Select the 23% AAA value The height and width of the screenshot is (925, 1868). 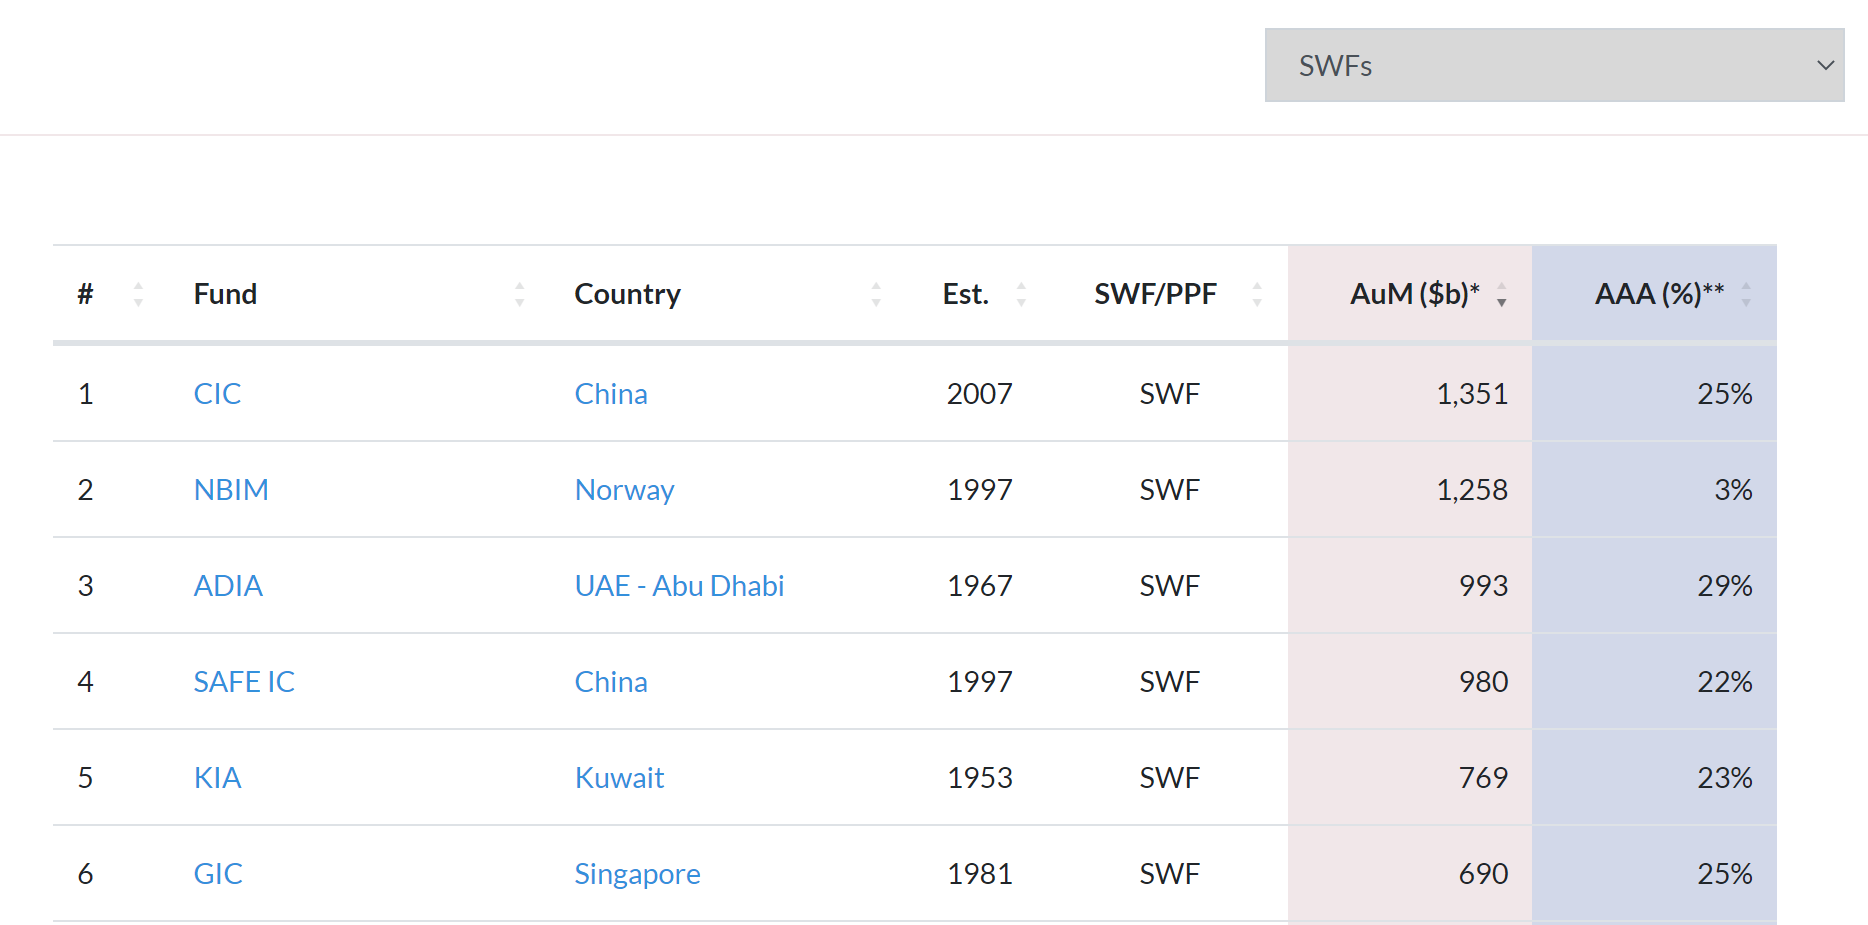tap(1725, 777)
